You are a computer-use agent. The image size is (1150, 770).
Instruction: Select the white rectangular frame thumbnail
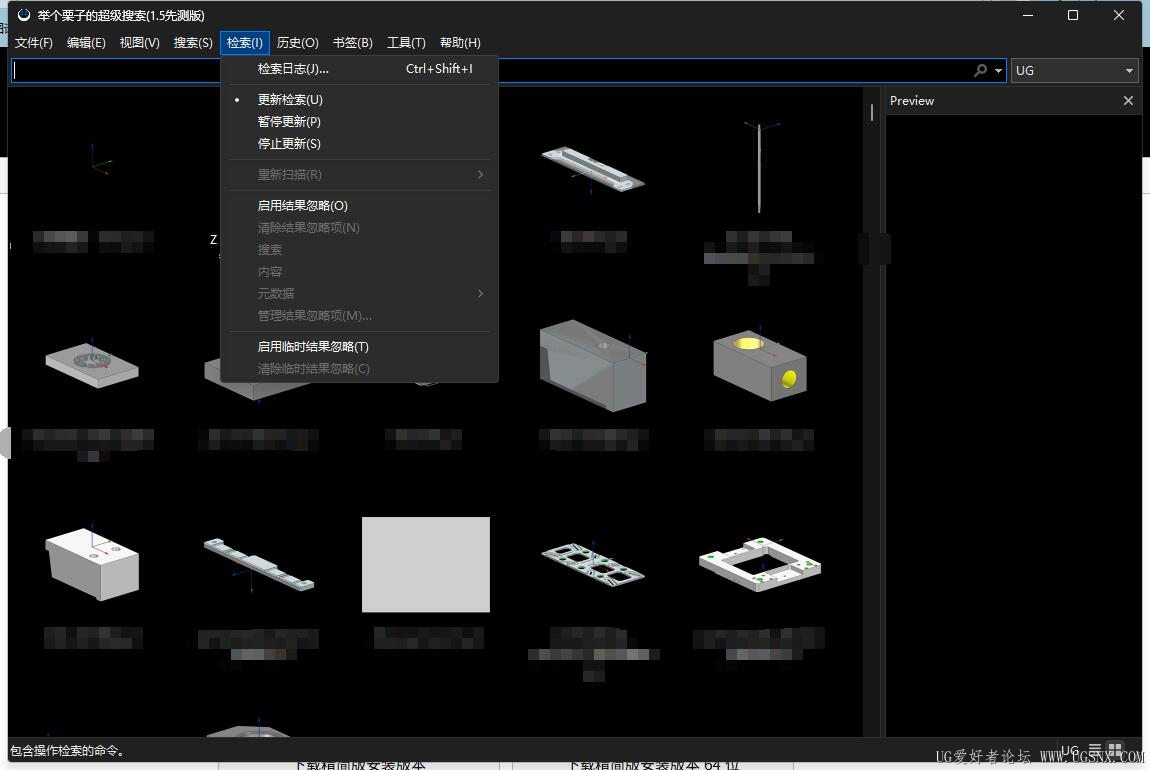(x=760, y=565)
